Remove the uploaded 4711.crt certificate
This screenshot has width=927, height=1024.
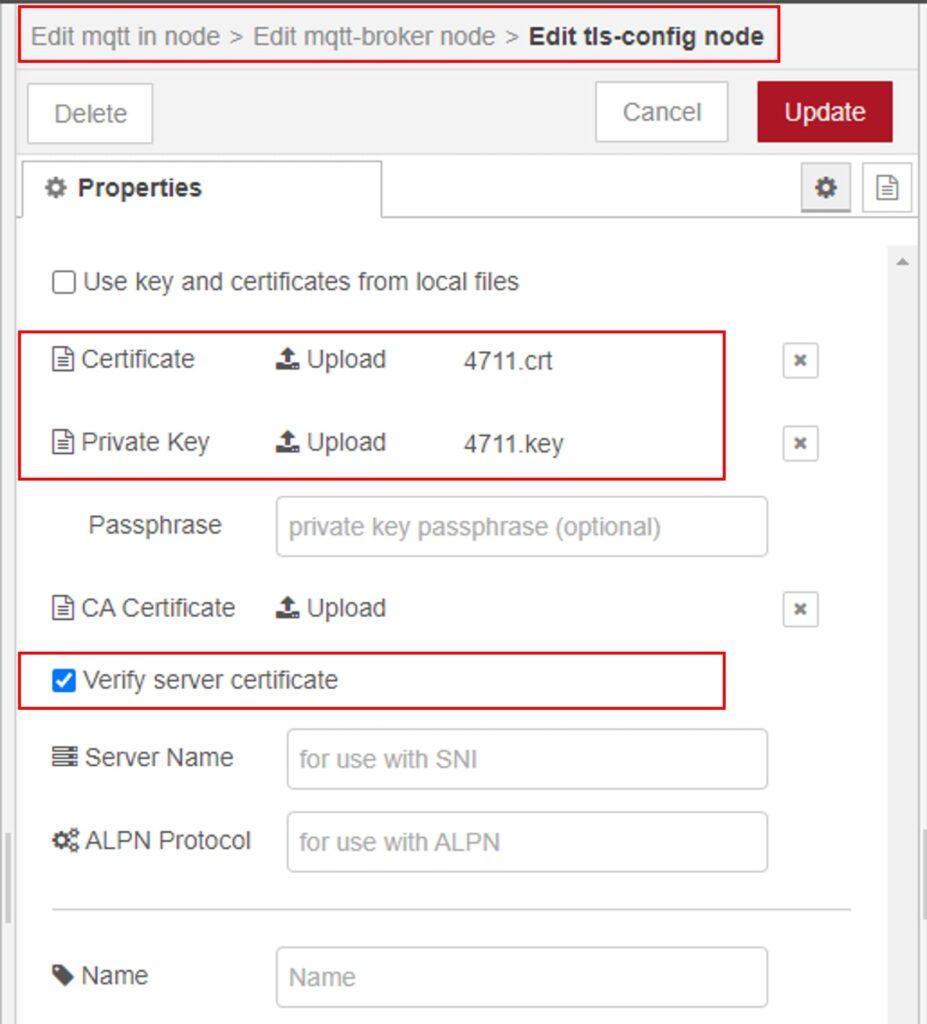click(x=799, y=360)
